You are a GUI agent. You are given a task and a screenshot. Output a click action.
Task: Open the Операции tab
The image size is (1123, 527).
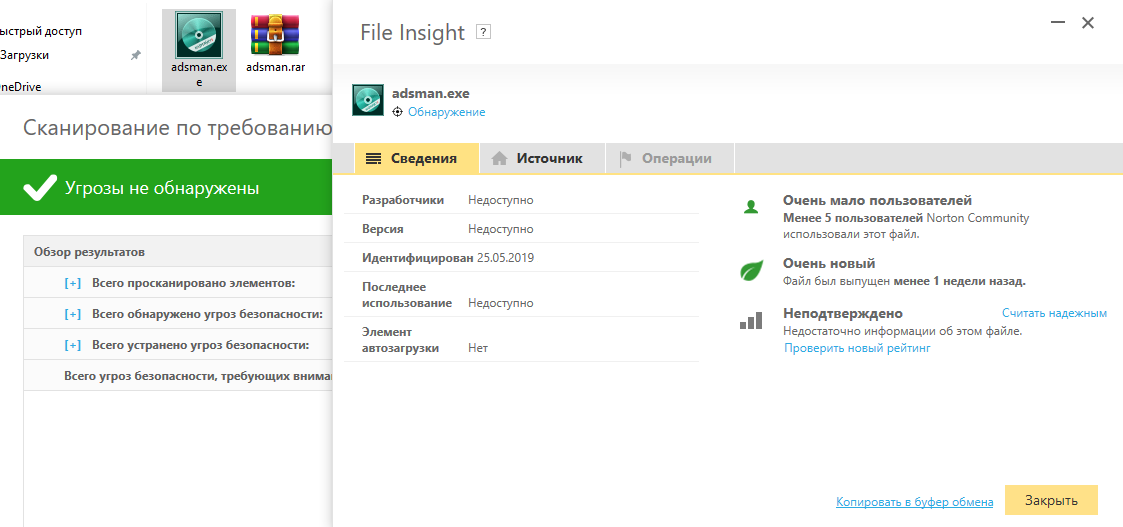click(x=670, y=158)
